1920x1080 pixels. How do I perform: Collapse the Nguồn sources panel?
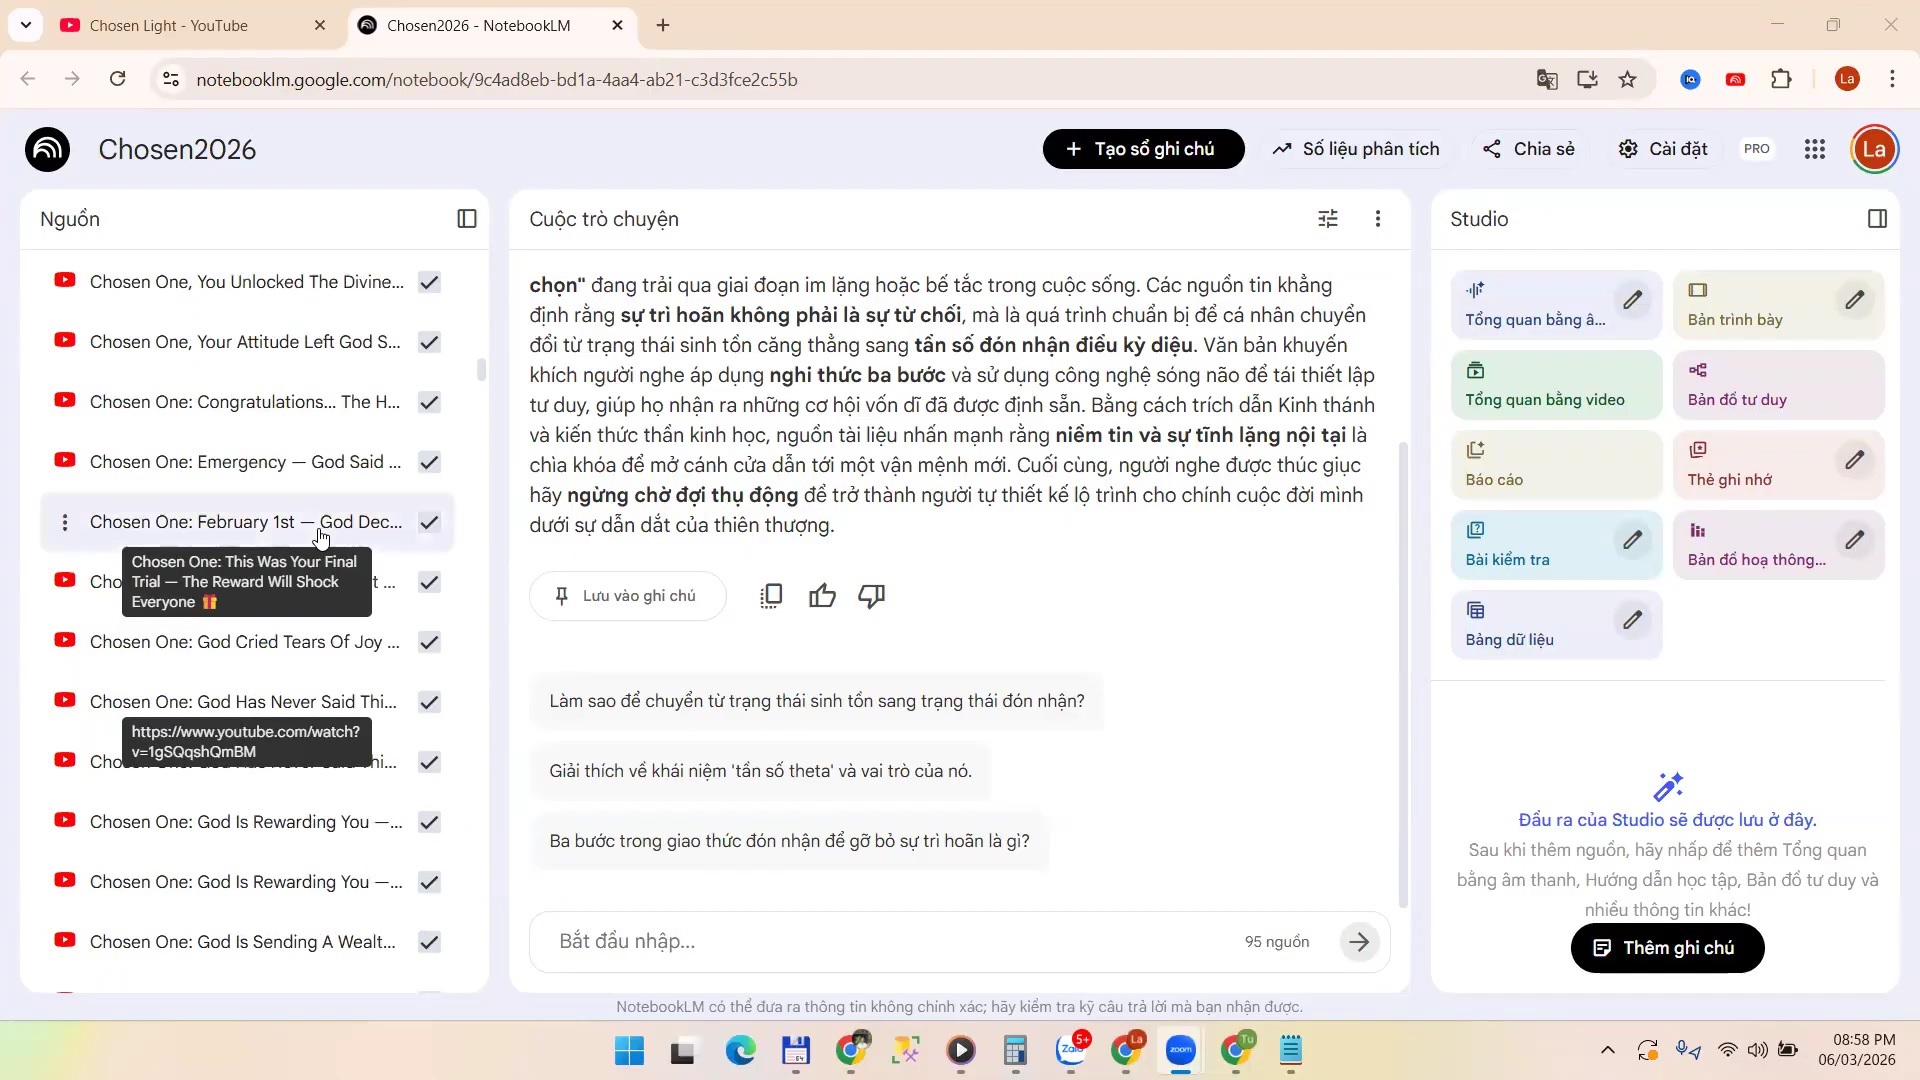tap(467, 219)
